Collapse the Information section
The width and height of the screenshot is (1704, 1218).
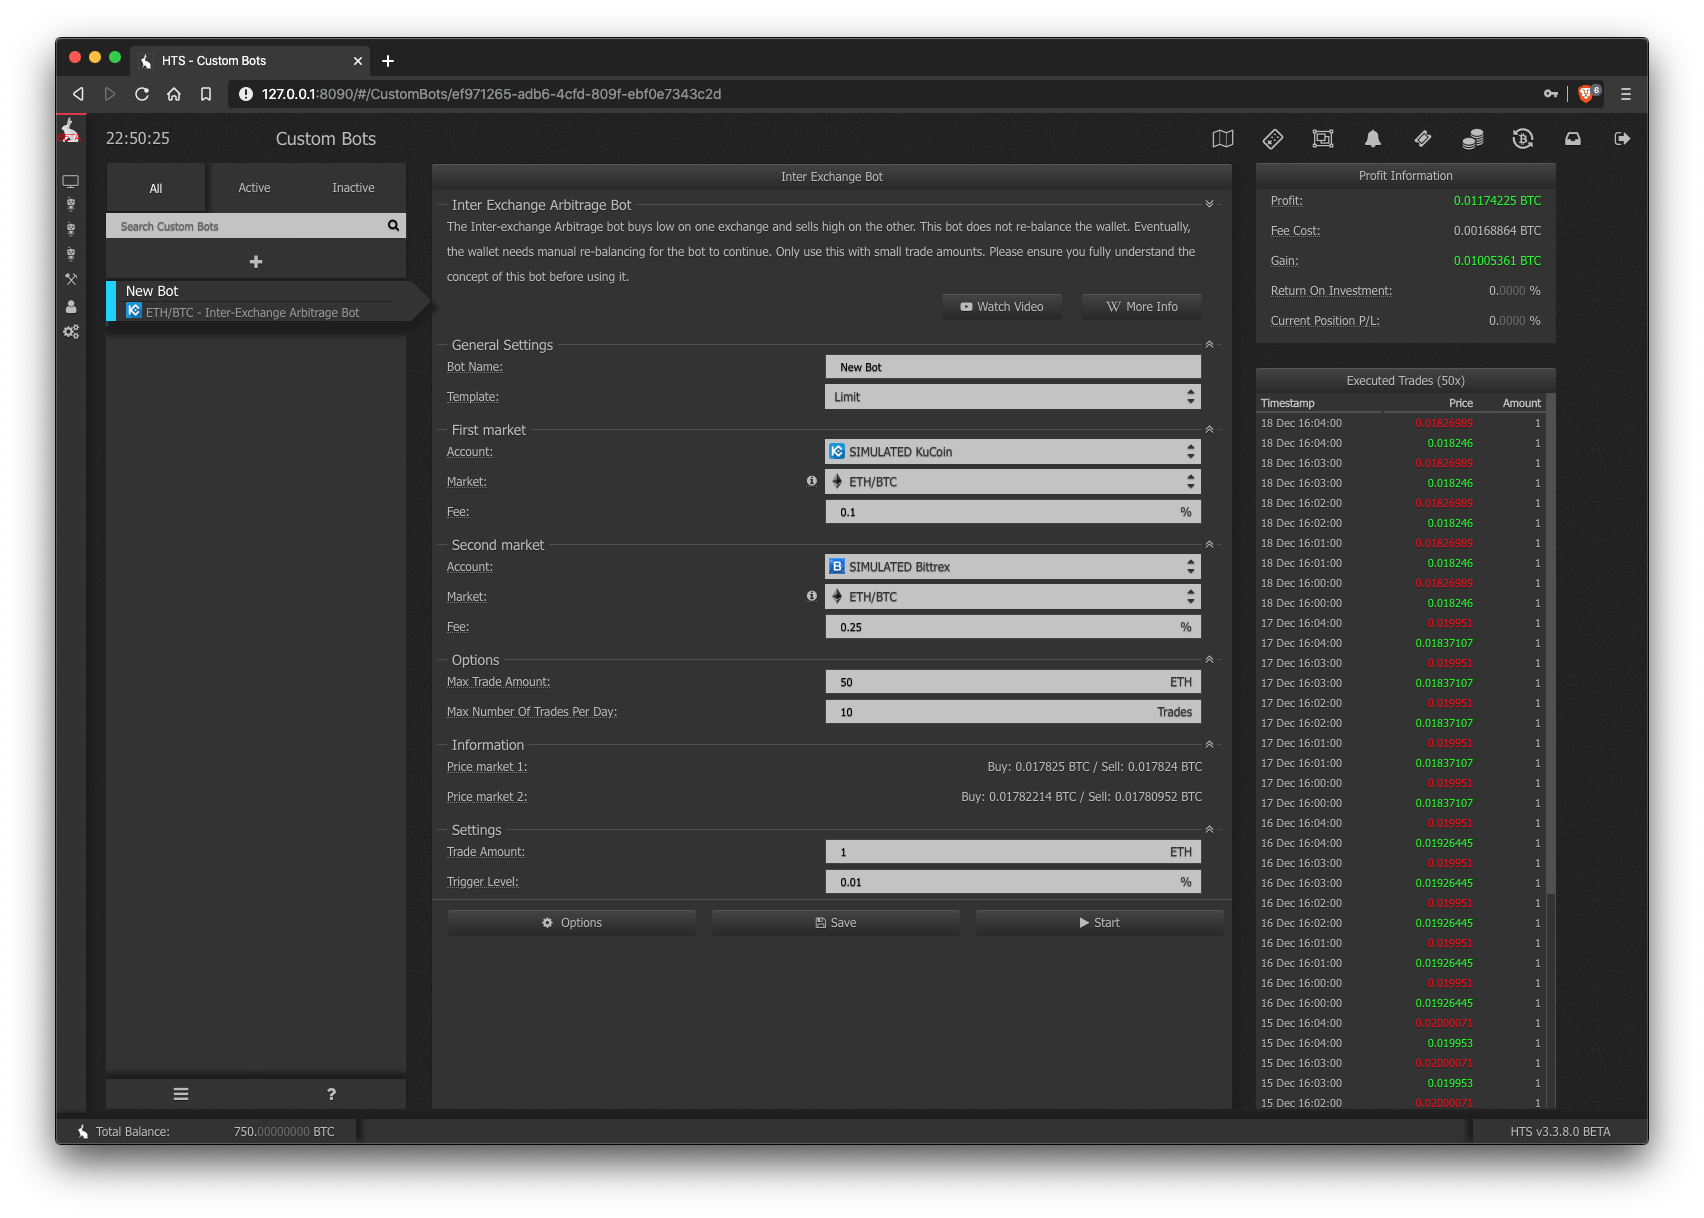(1209, 744)
